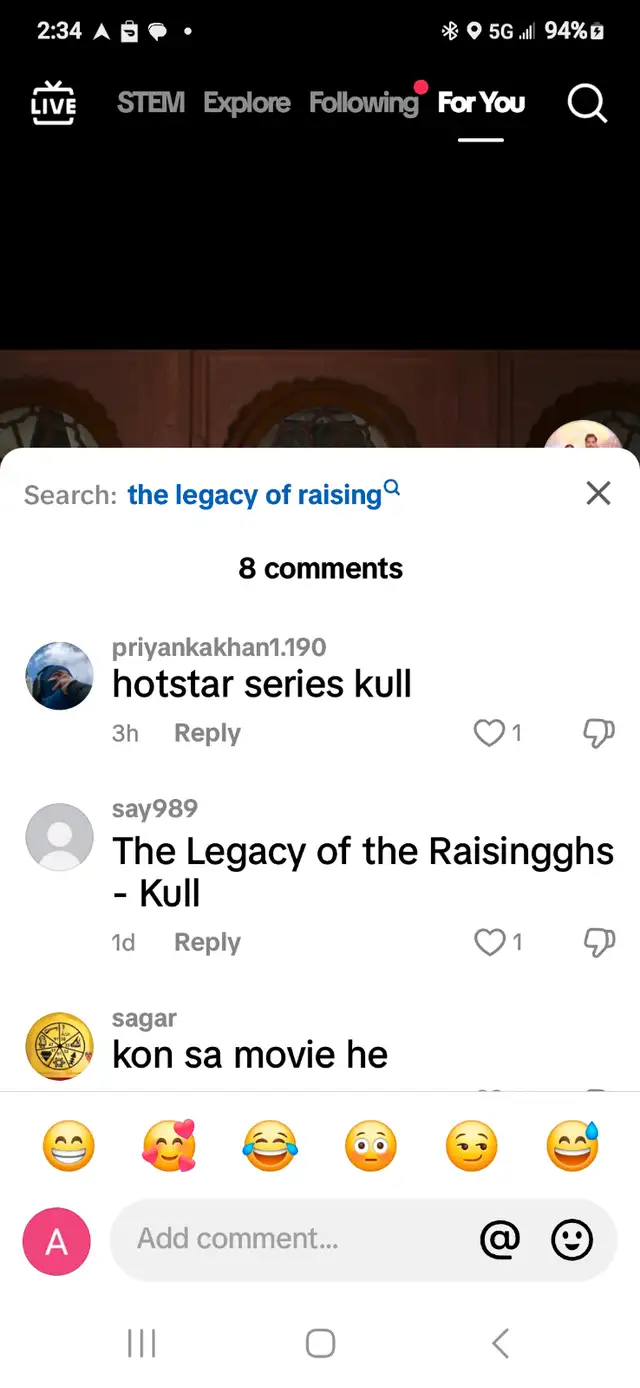Insert the tears of joy emoji

270,1146
